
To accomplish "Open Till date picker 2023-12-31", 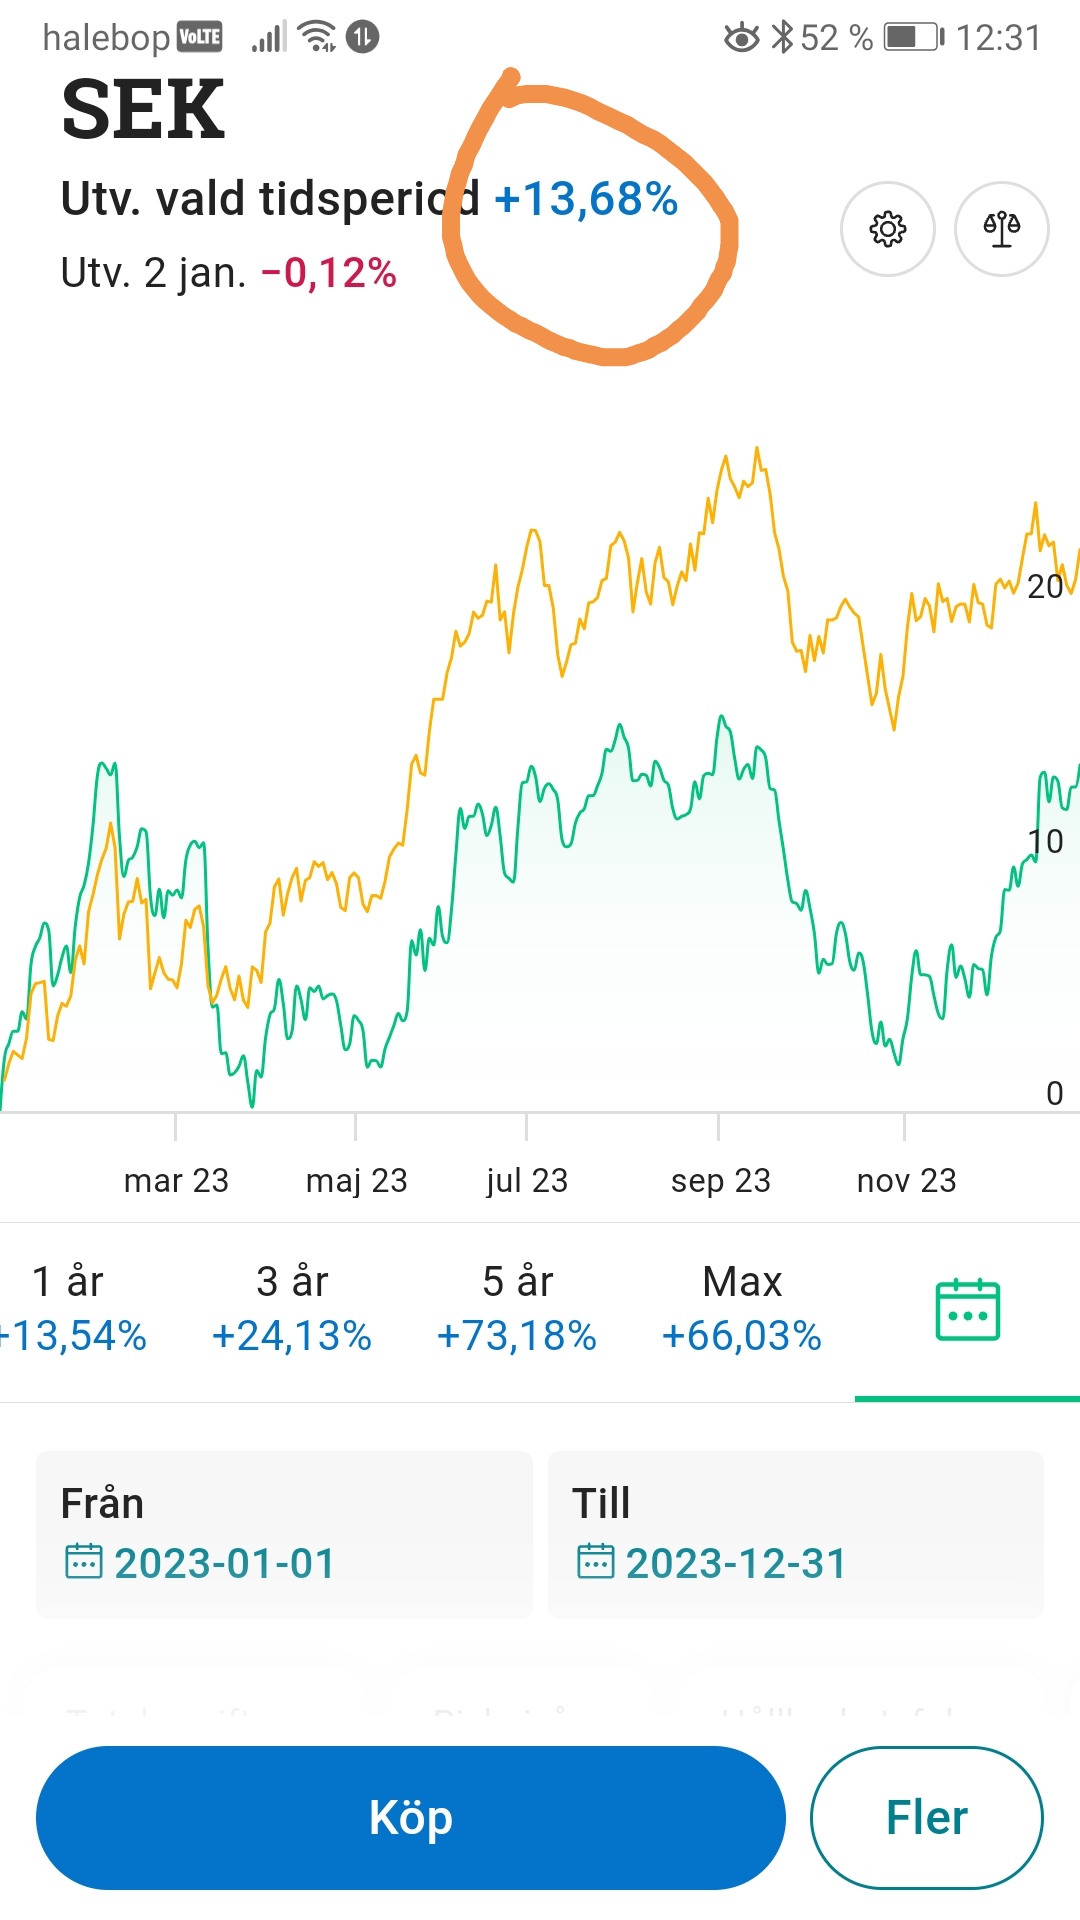I will [x=736, y=1563].
